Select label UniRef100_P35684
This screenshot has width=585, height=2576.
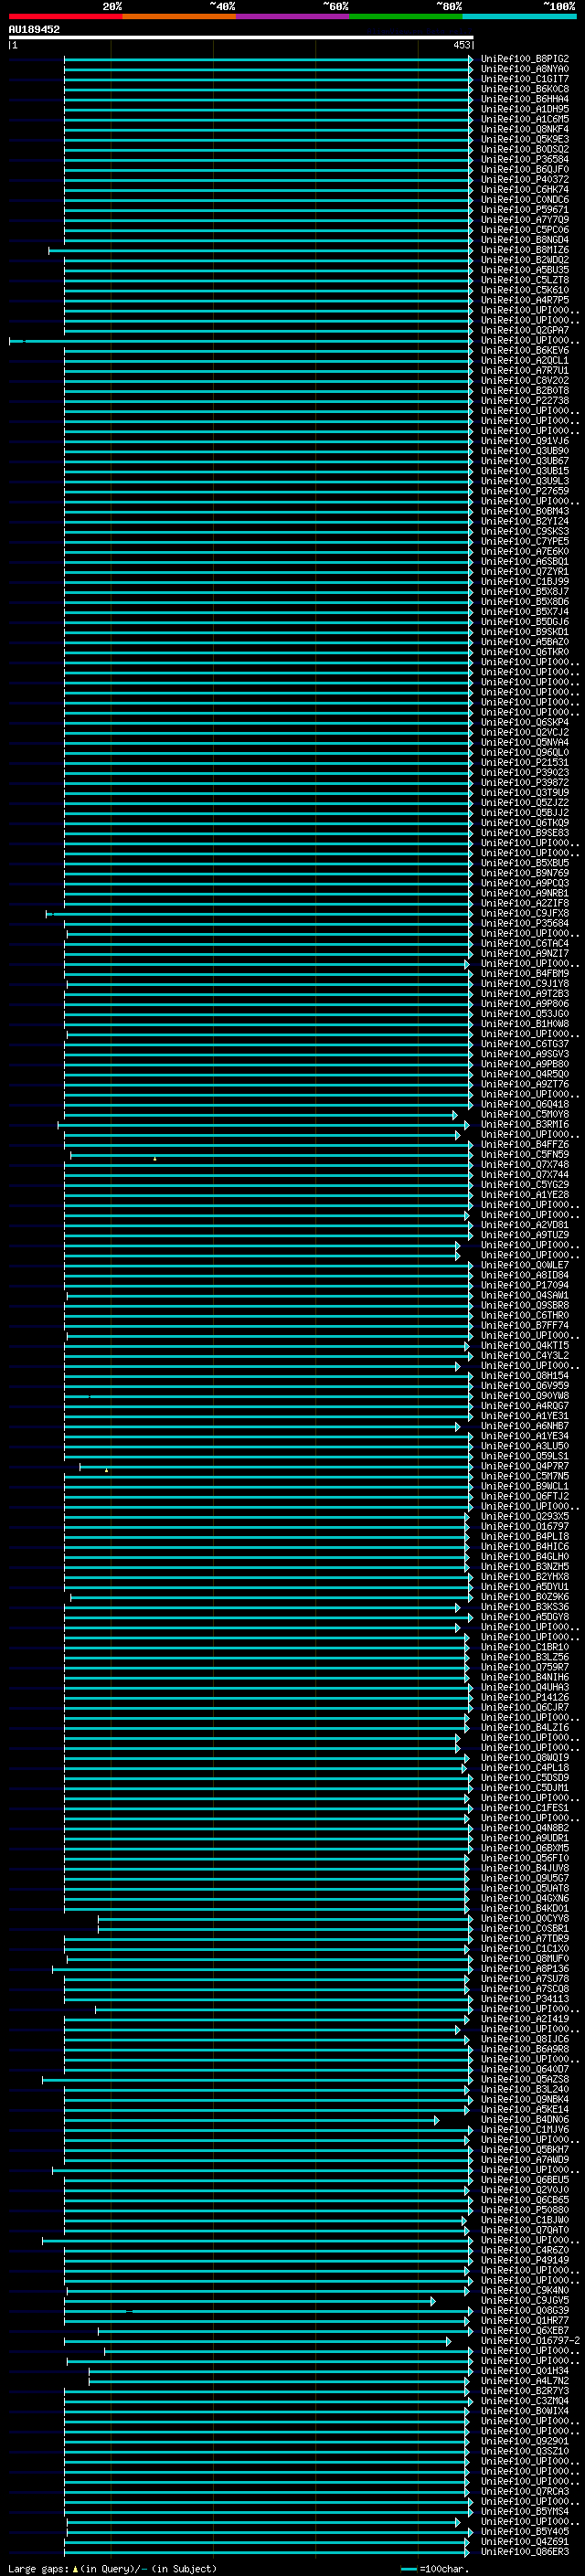pos(525,924)
